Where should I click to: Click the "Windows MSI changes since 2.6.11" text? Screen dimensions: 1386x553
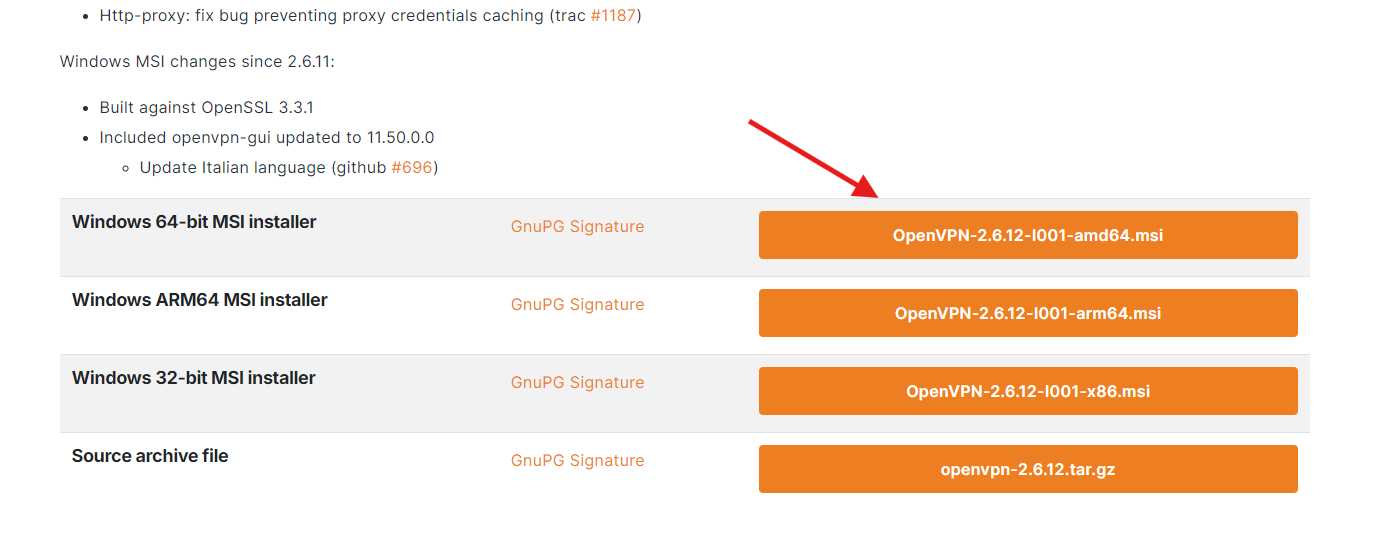[197, 62]
